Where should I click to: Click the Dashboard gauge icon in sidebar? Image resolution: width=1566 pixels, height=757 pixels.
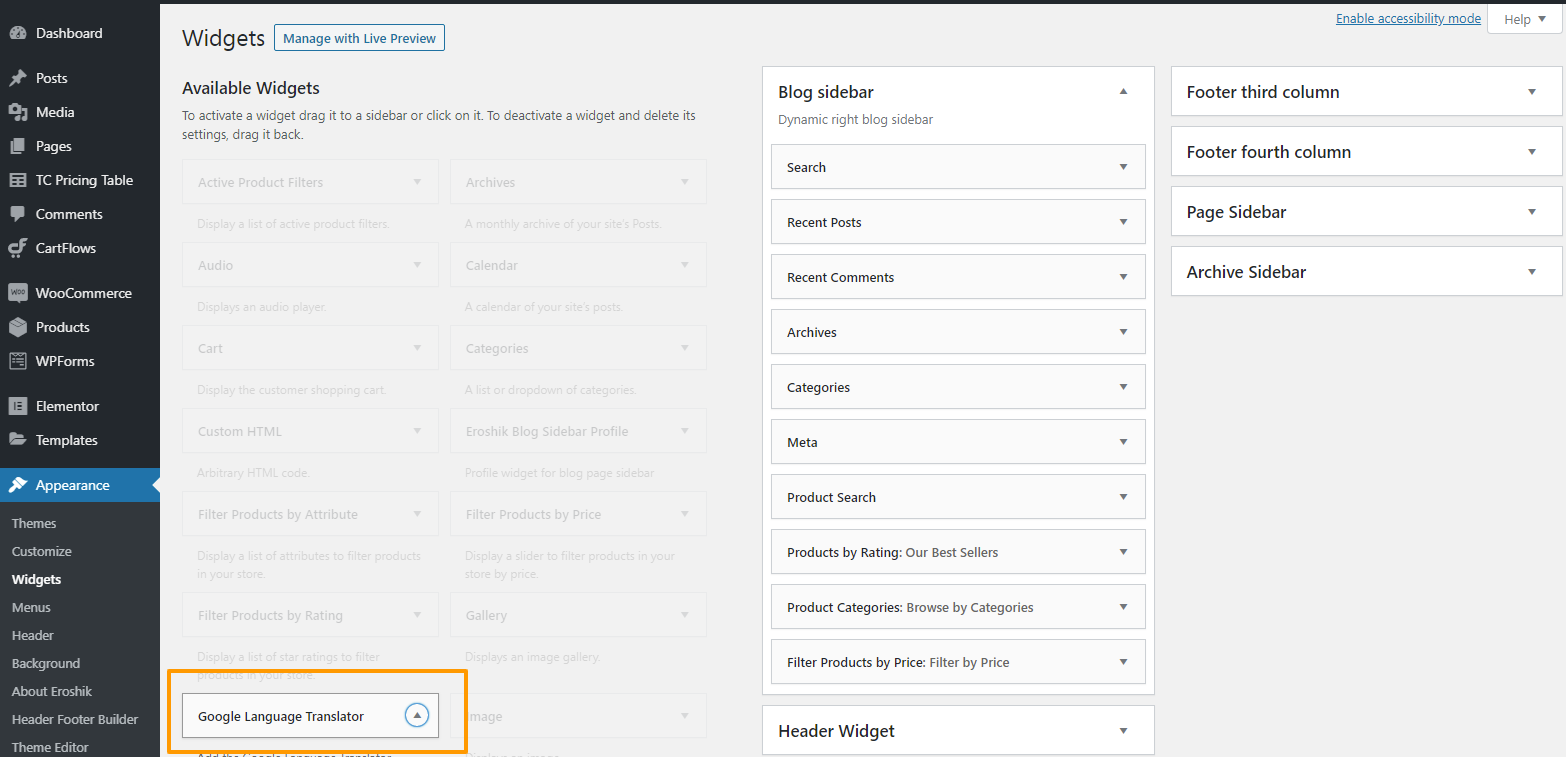18,33
